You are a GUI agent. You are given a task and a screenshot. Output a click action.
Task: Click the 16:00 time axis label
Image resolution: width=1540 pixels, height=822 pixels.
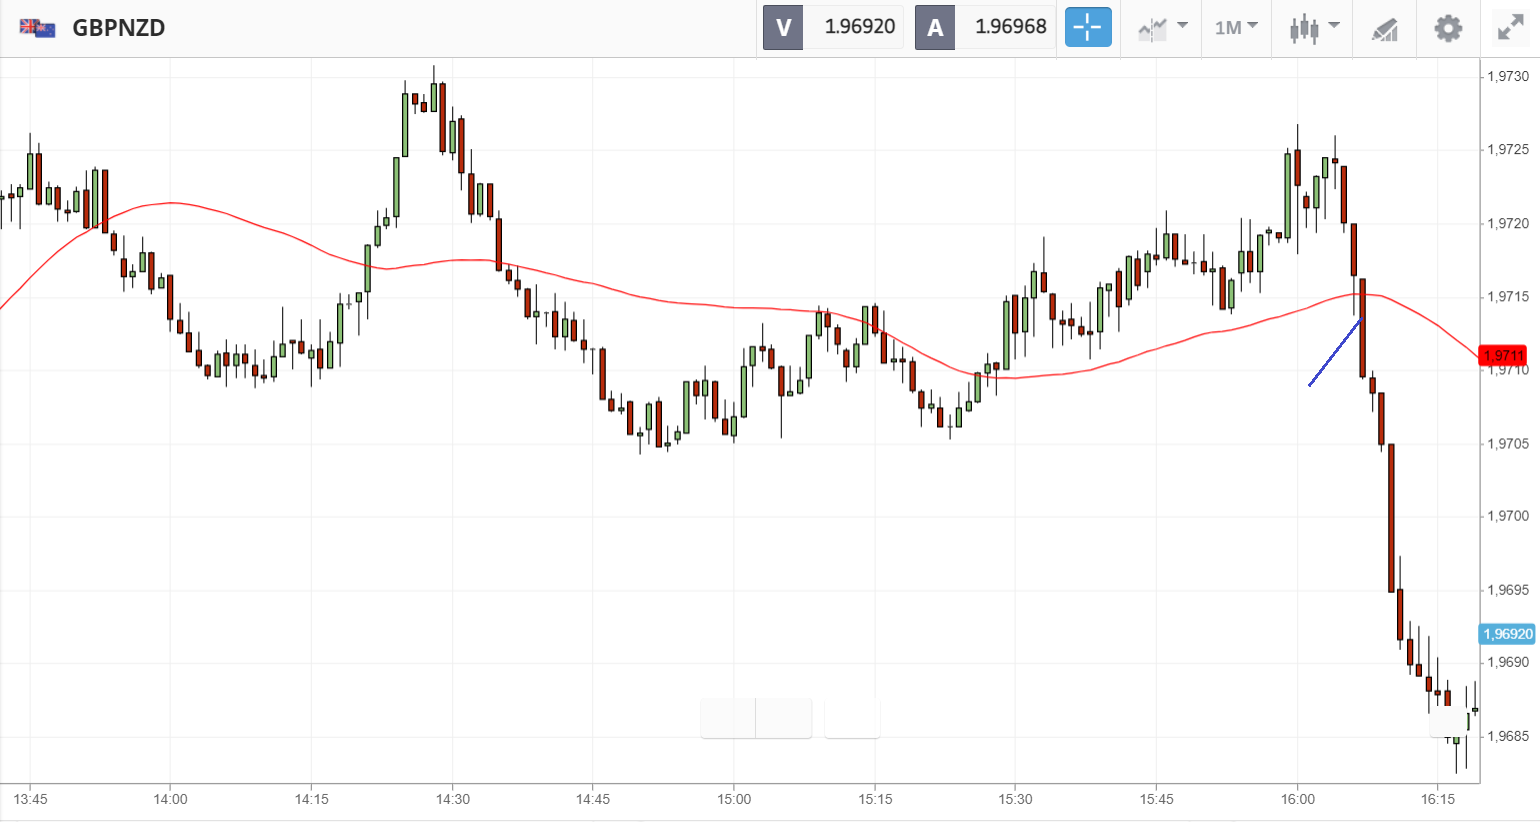click(1298, 799)
